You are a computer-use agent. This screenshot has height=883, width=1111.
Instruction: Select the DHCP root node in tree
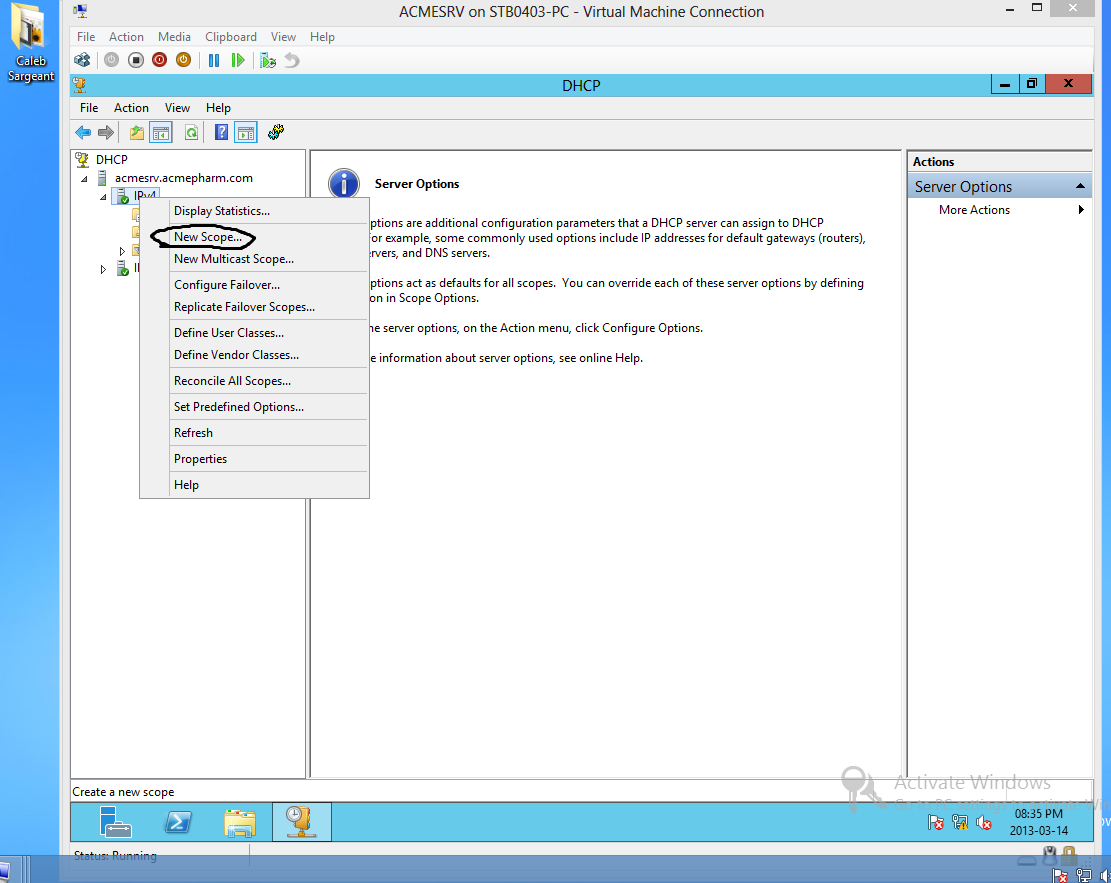112,159
